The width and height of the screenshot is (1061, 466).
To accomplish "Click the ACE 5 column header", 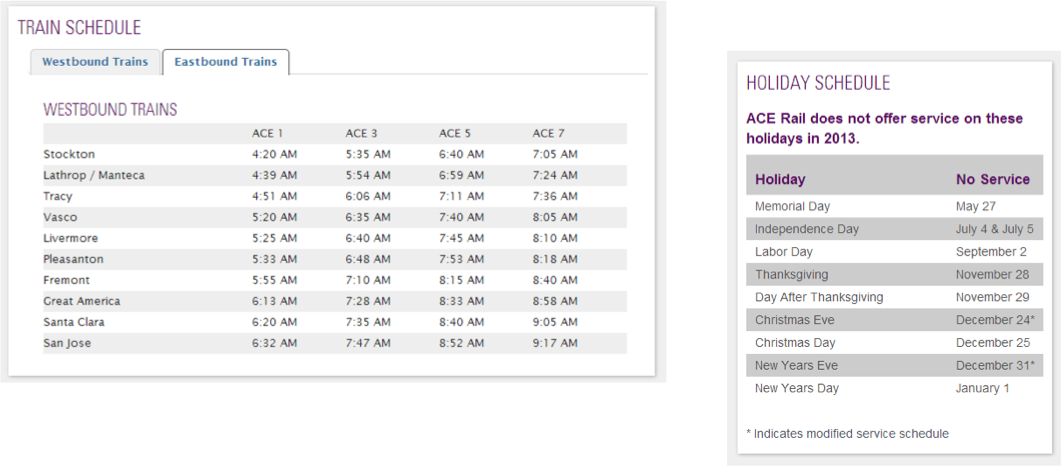I will click(x=455, y=133).
